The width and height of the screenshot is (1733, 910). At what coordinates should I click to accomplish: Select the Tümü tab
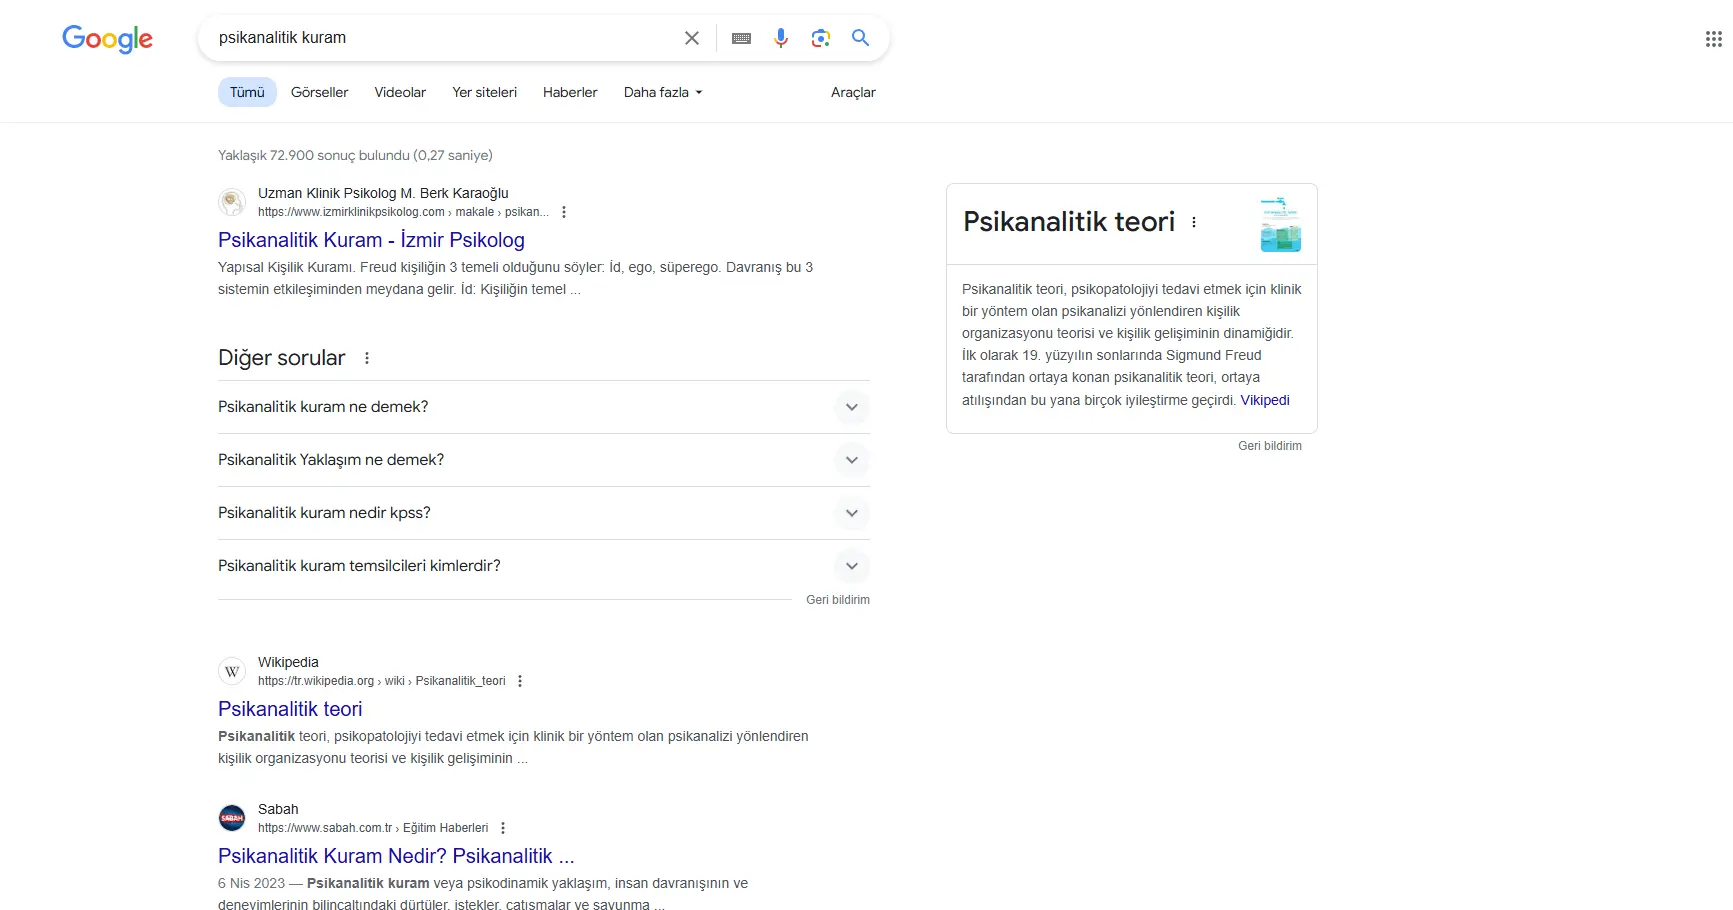[x=247, y=92]
